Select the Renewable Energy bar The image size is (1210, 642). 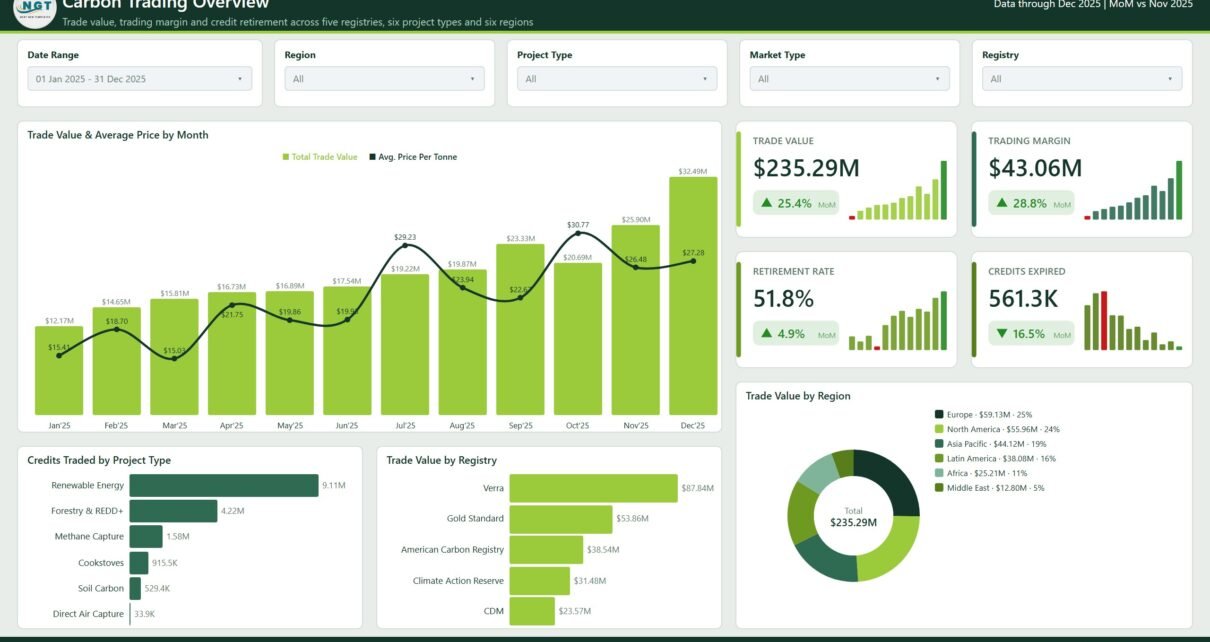coord(224,485)
